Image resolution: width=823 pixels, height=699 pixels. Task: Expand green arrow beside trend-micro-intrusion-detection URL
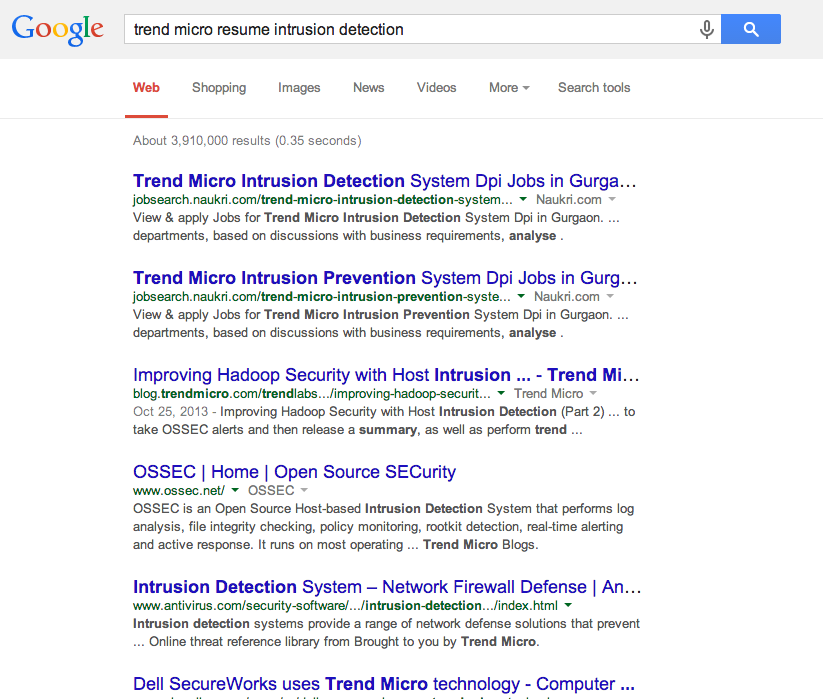[x=523, y=199]
